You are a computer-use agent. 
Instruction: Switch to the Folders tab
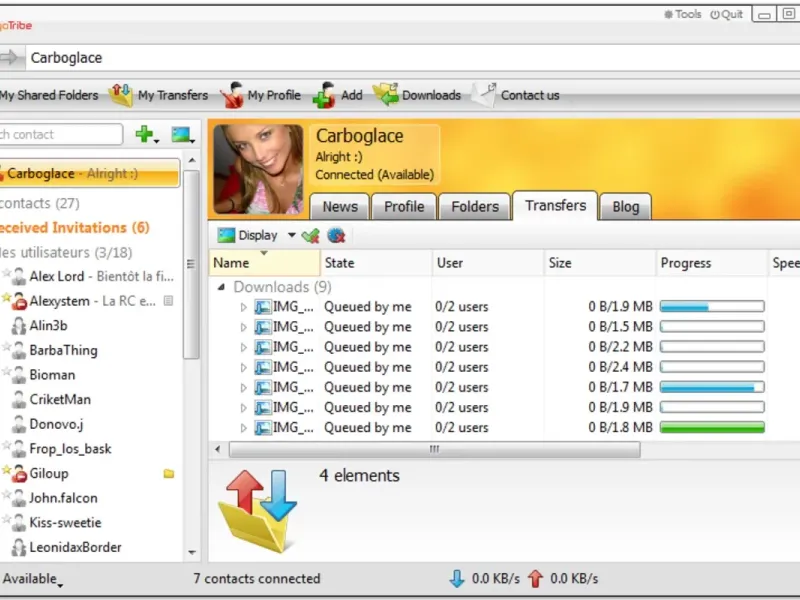pyautogui.click(x=474, y=207)
